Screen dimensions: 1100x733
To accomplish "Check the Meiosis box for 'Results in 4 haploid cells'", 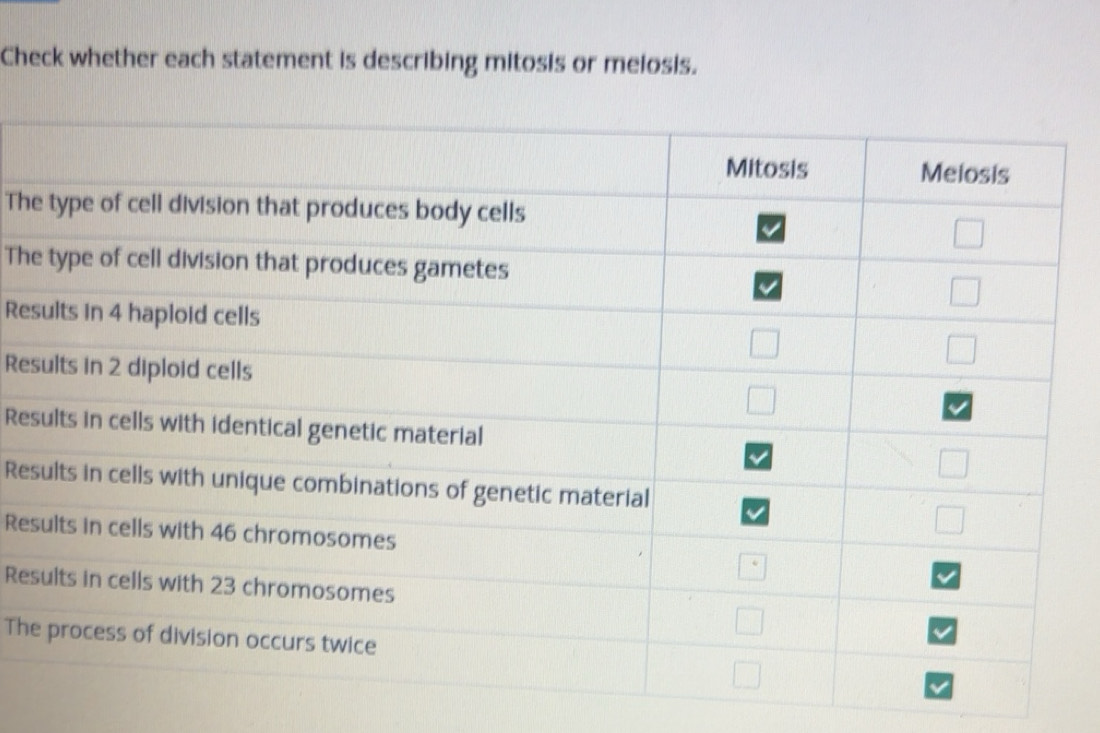I will pyautogui.click(x=958, y=349).
